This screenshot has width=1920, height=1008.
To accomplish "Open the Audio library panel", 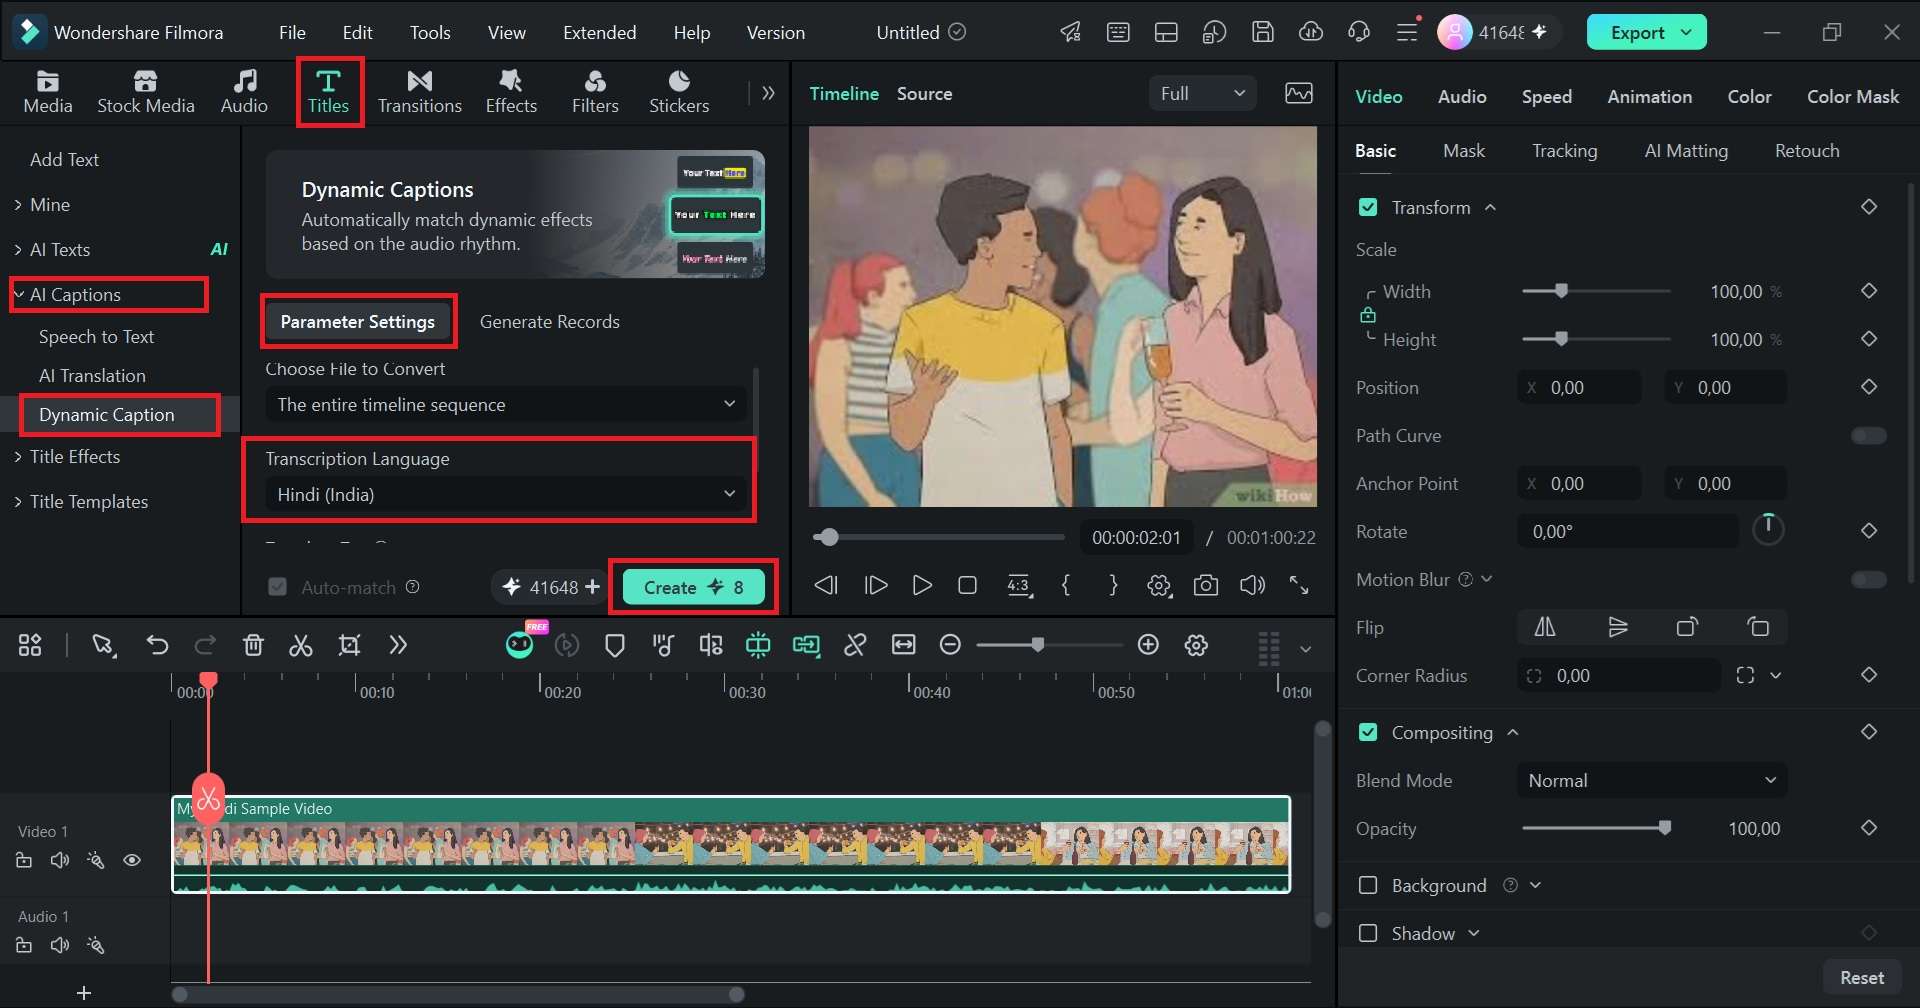I will 244,92.
